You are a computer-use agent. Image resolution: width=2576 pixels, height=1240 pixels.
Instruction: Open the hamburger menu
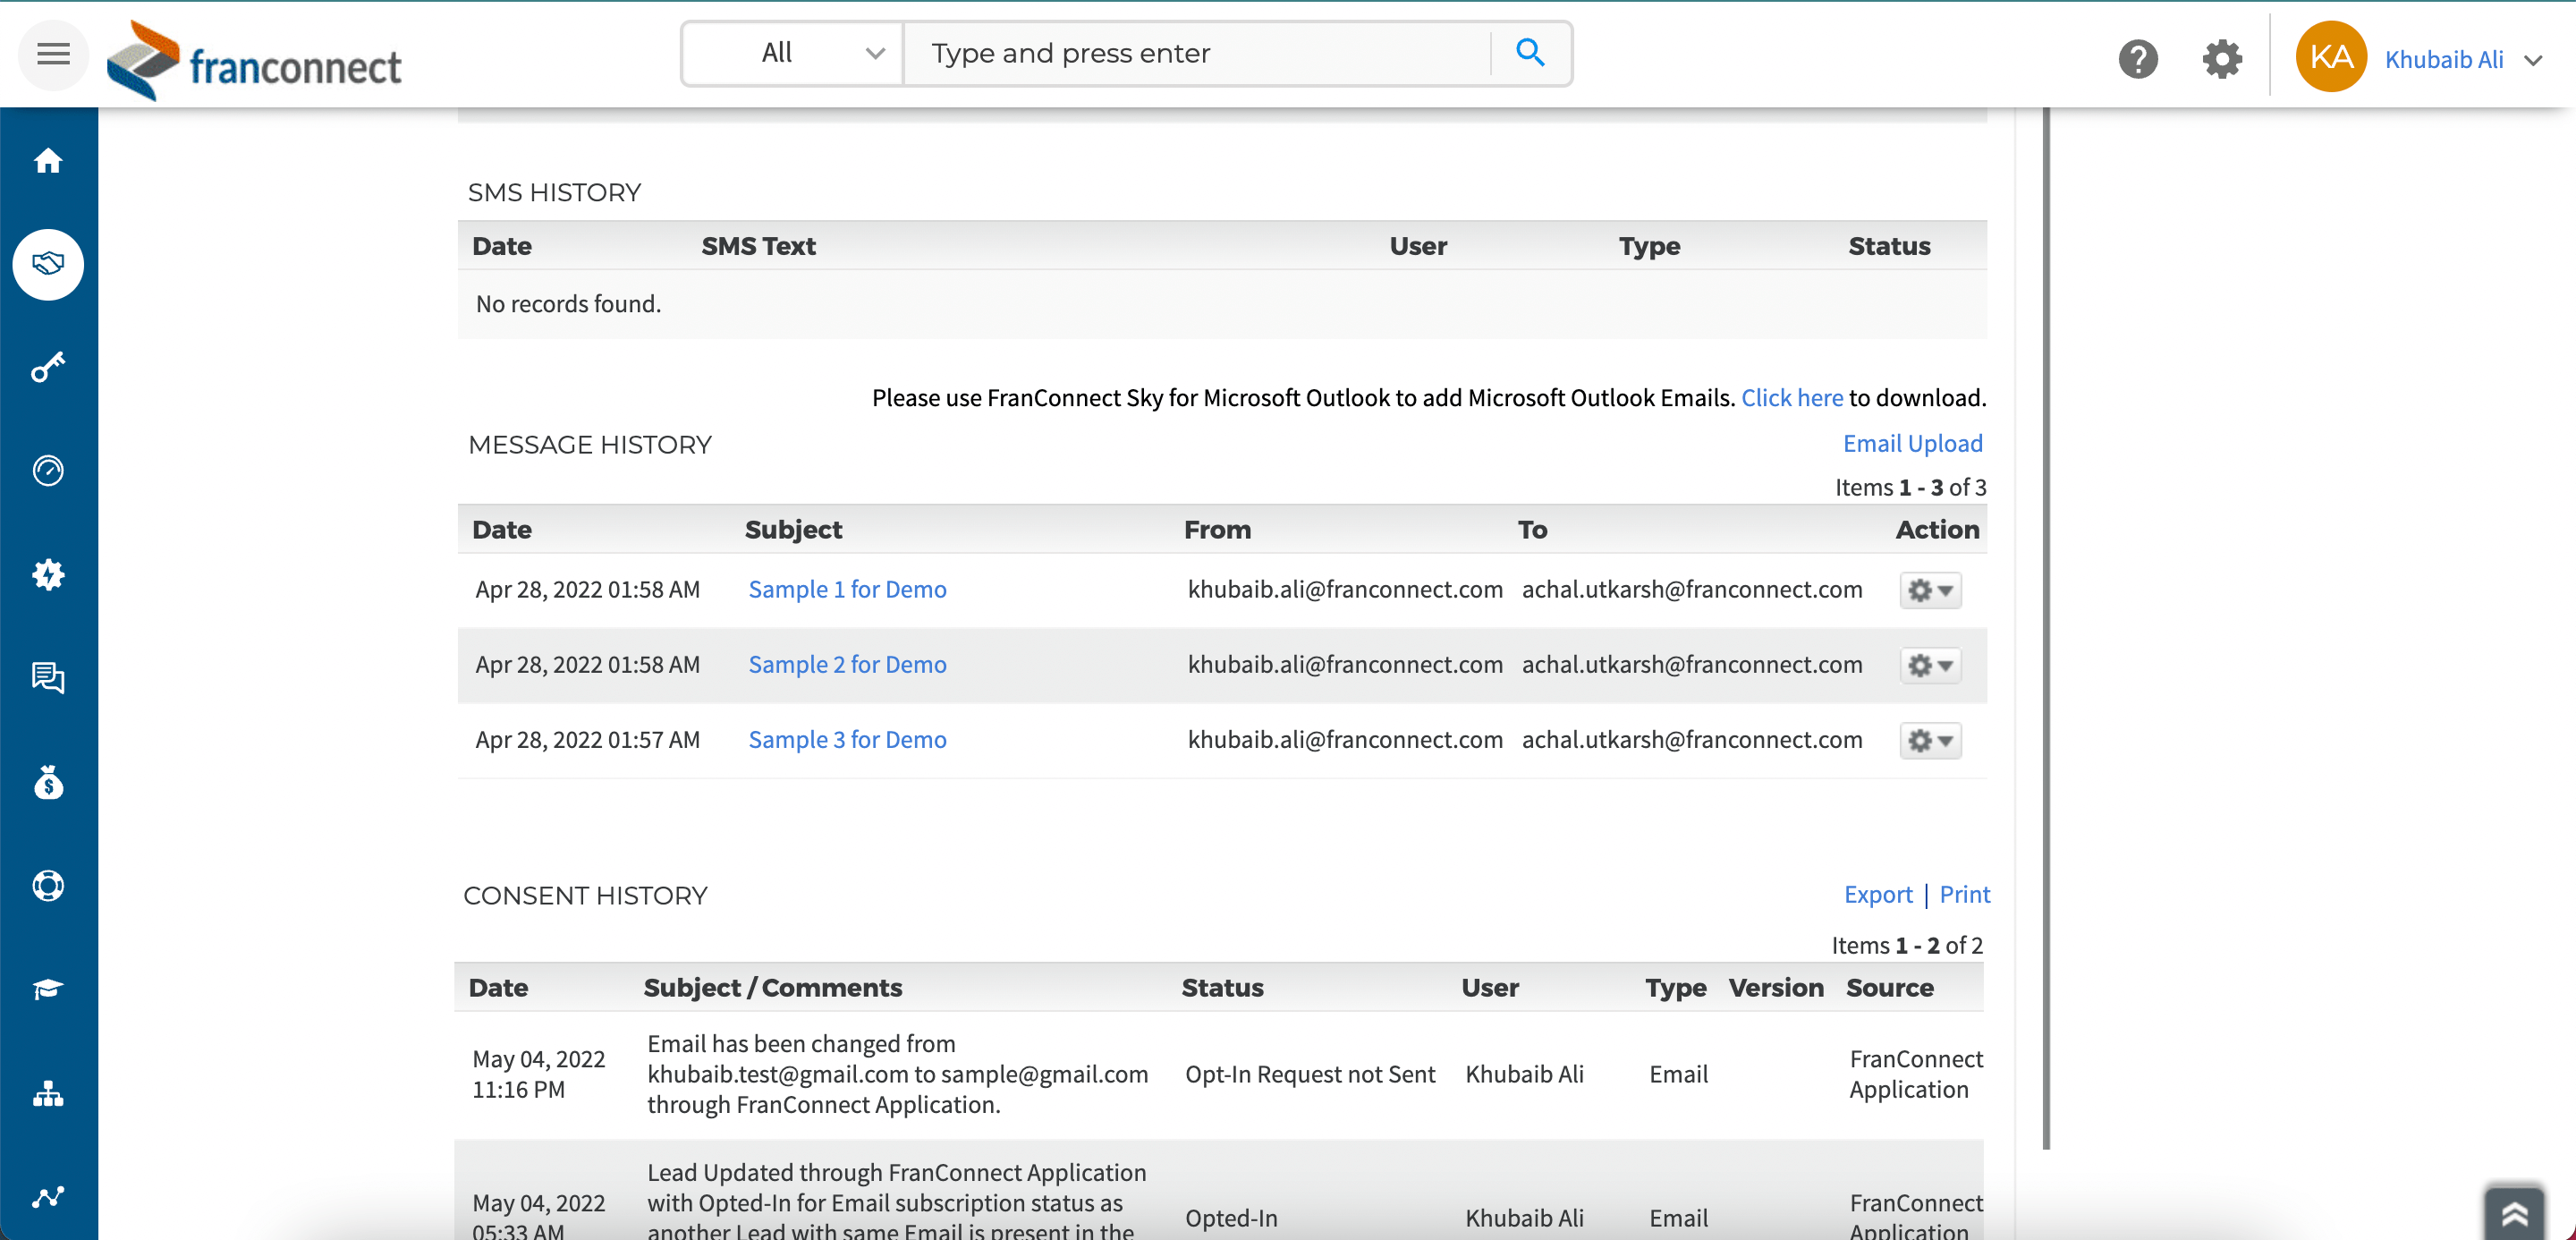(53, 54)
